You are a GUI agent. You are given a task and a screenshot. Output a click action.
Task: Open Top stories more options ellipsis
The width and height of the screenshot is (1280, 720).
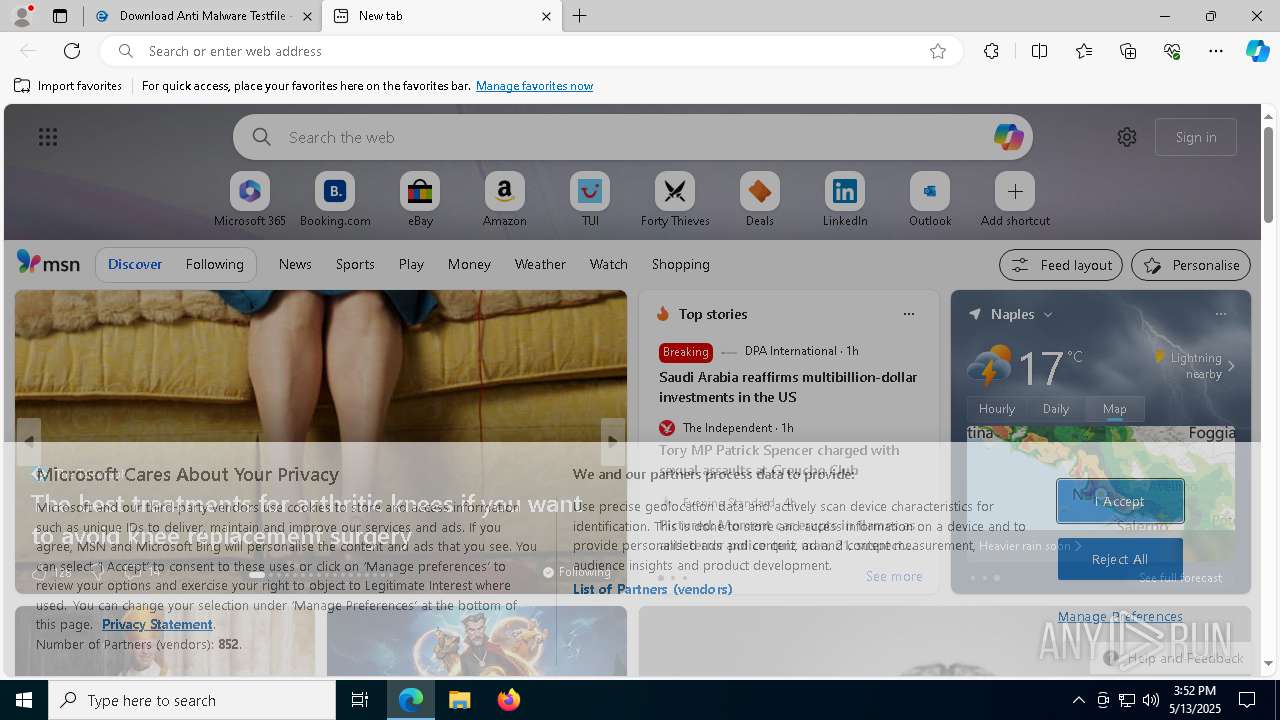coord(909,314)
